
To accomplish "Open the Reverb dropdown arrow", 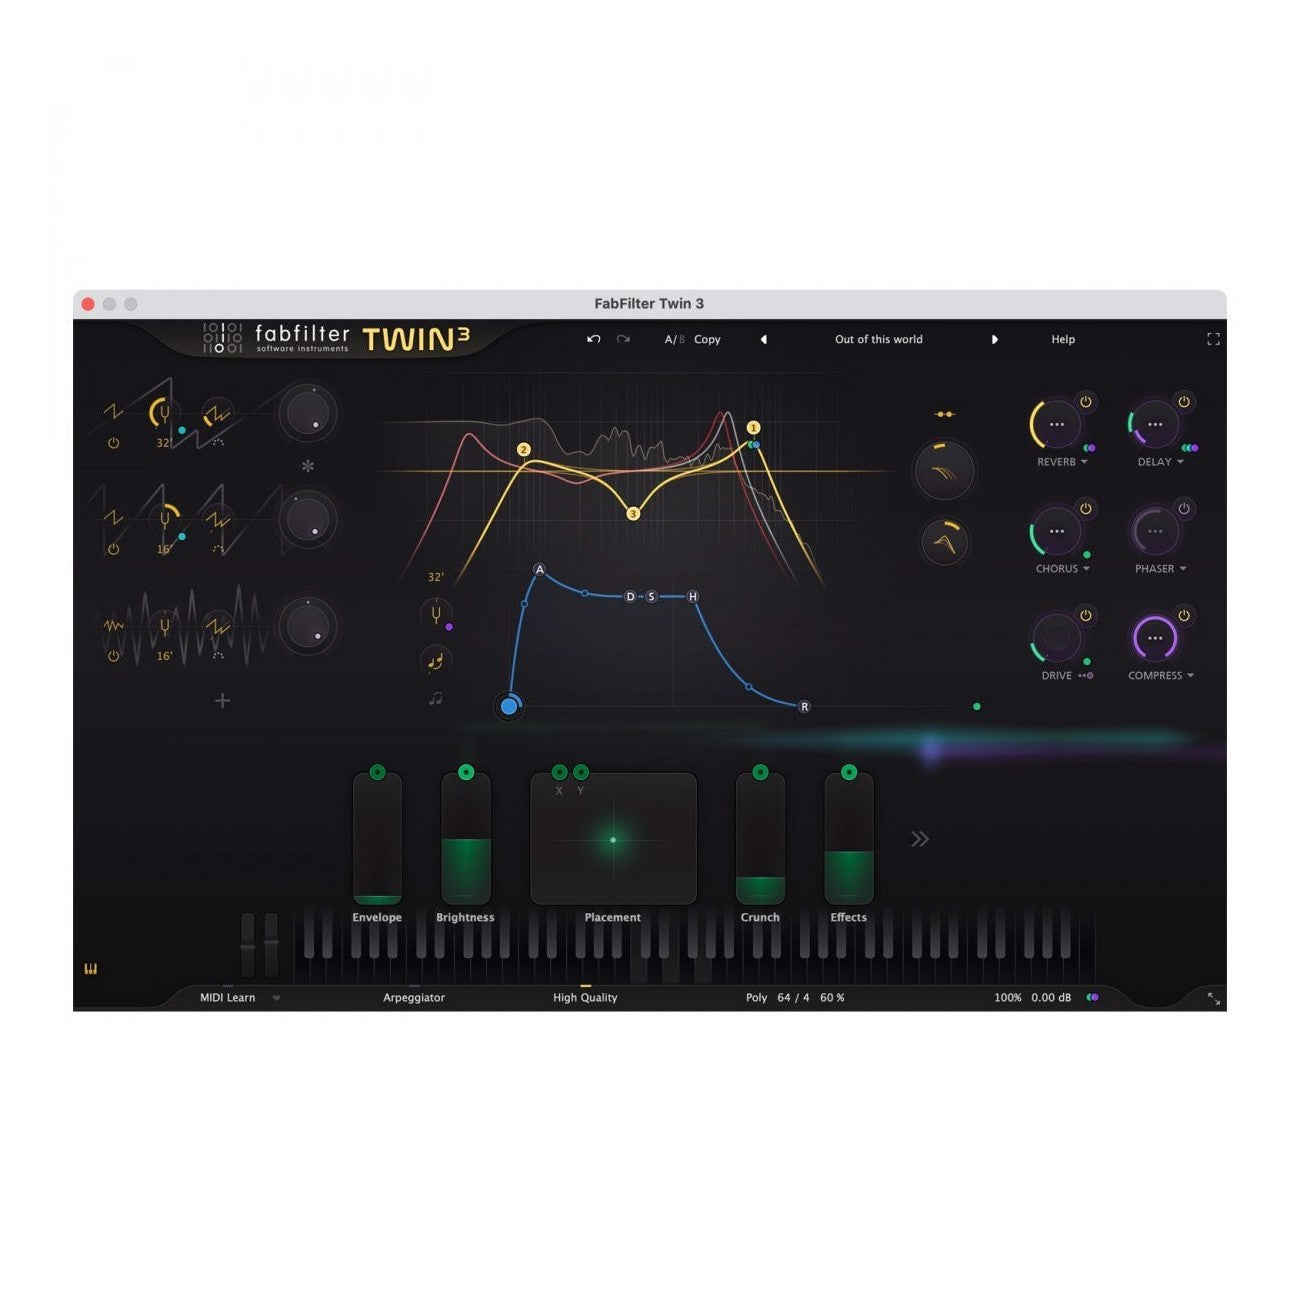I will 1085,462.
